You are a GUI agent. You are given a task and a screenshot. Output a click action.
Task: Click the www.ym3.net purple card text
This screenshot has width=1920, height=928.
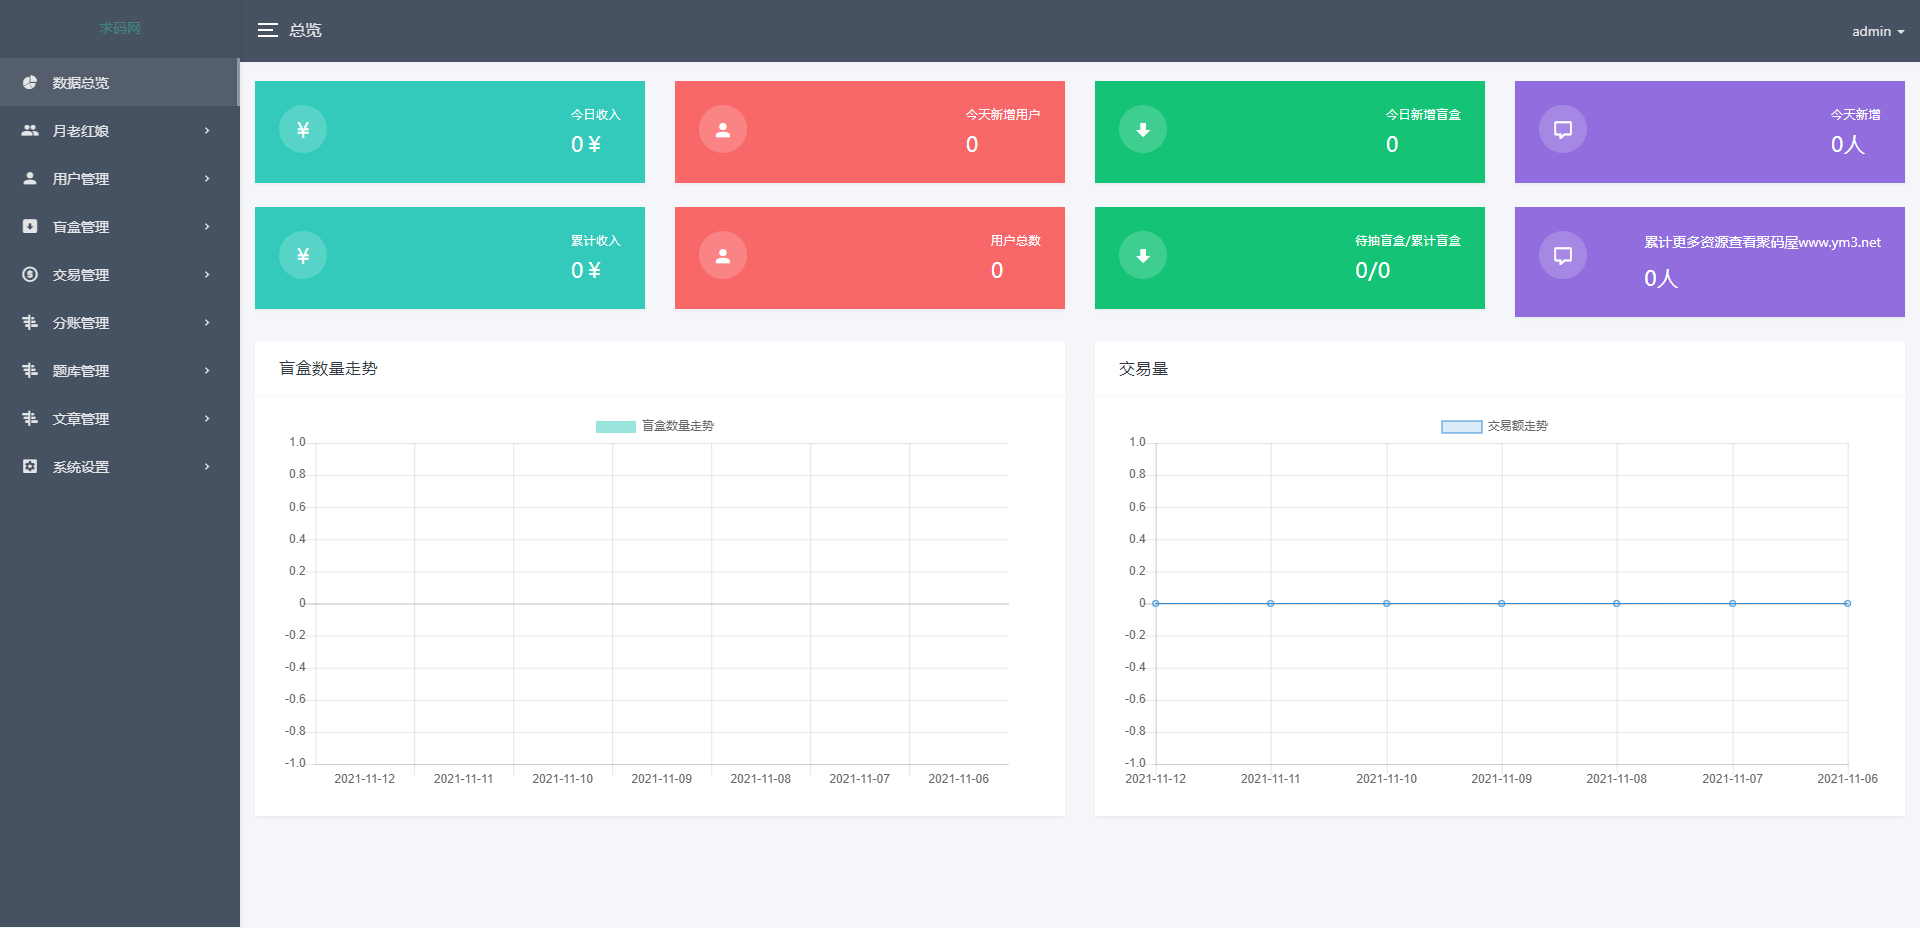click(x=1762, y=242)
